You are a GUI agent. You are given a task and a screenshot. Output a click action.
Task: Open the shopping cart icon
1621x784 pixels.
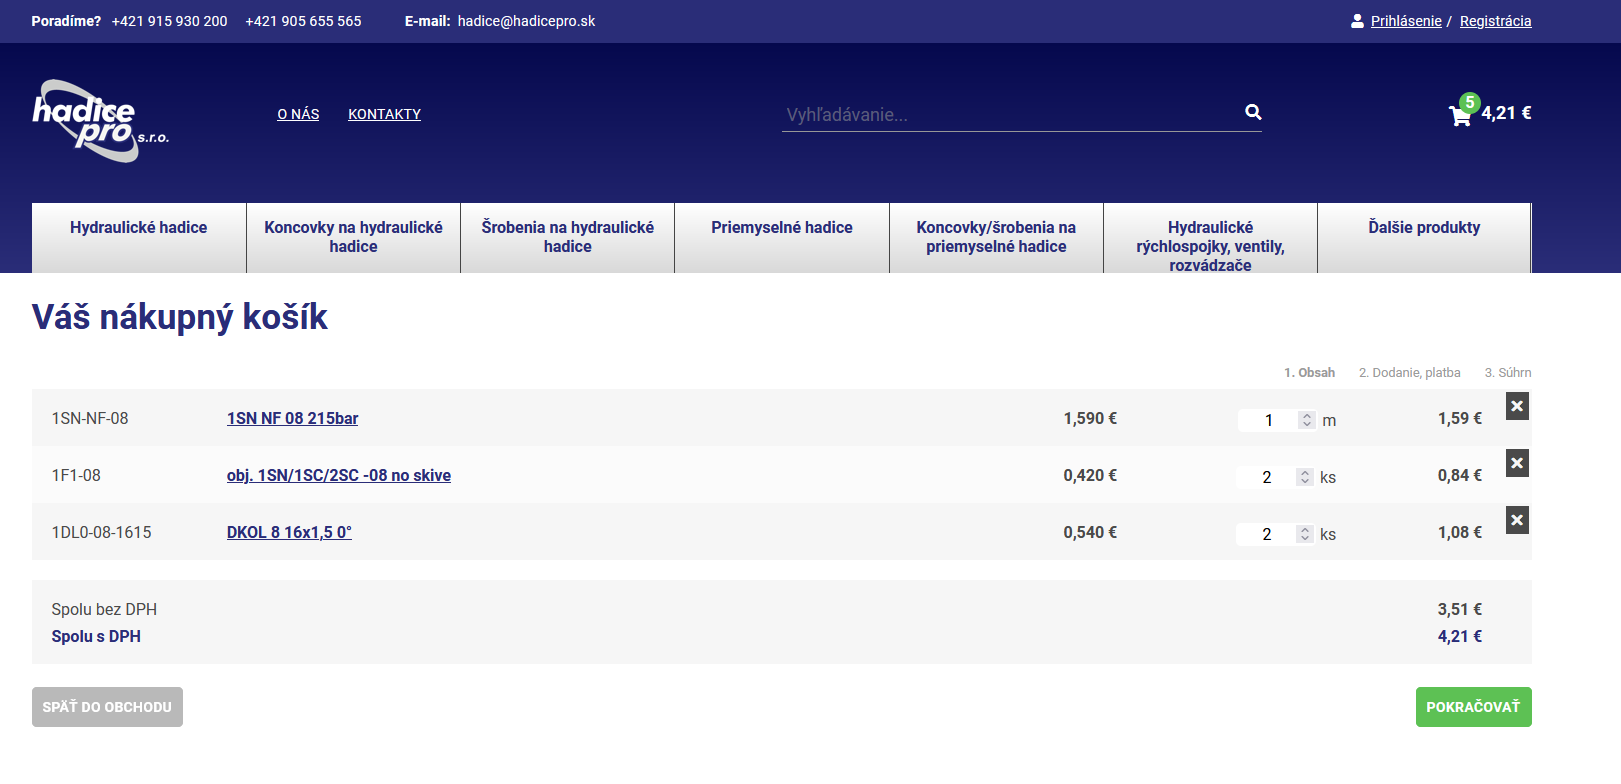pyautogui.click(x=1460, y=116)
